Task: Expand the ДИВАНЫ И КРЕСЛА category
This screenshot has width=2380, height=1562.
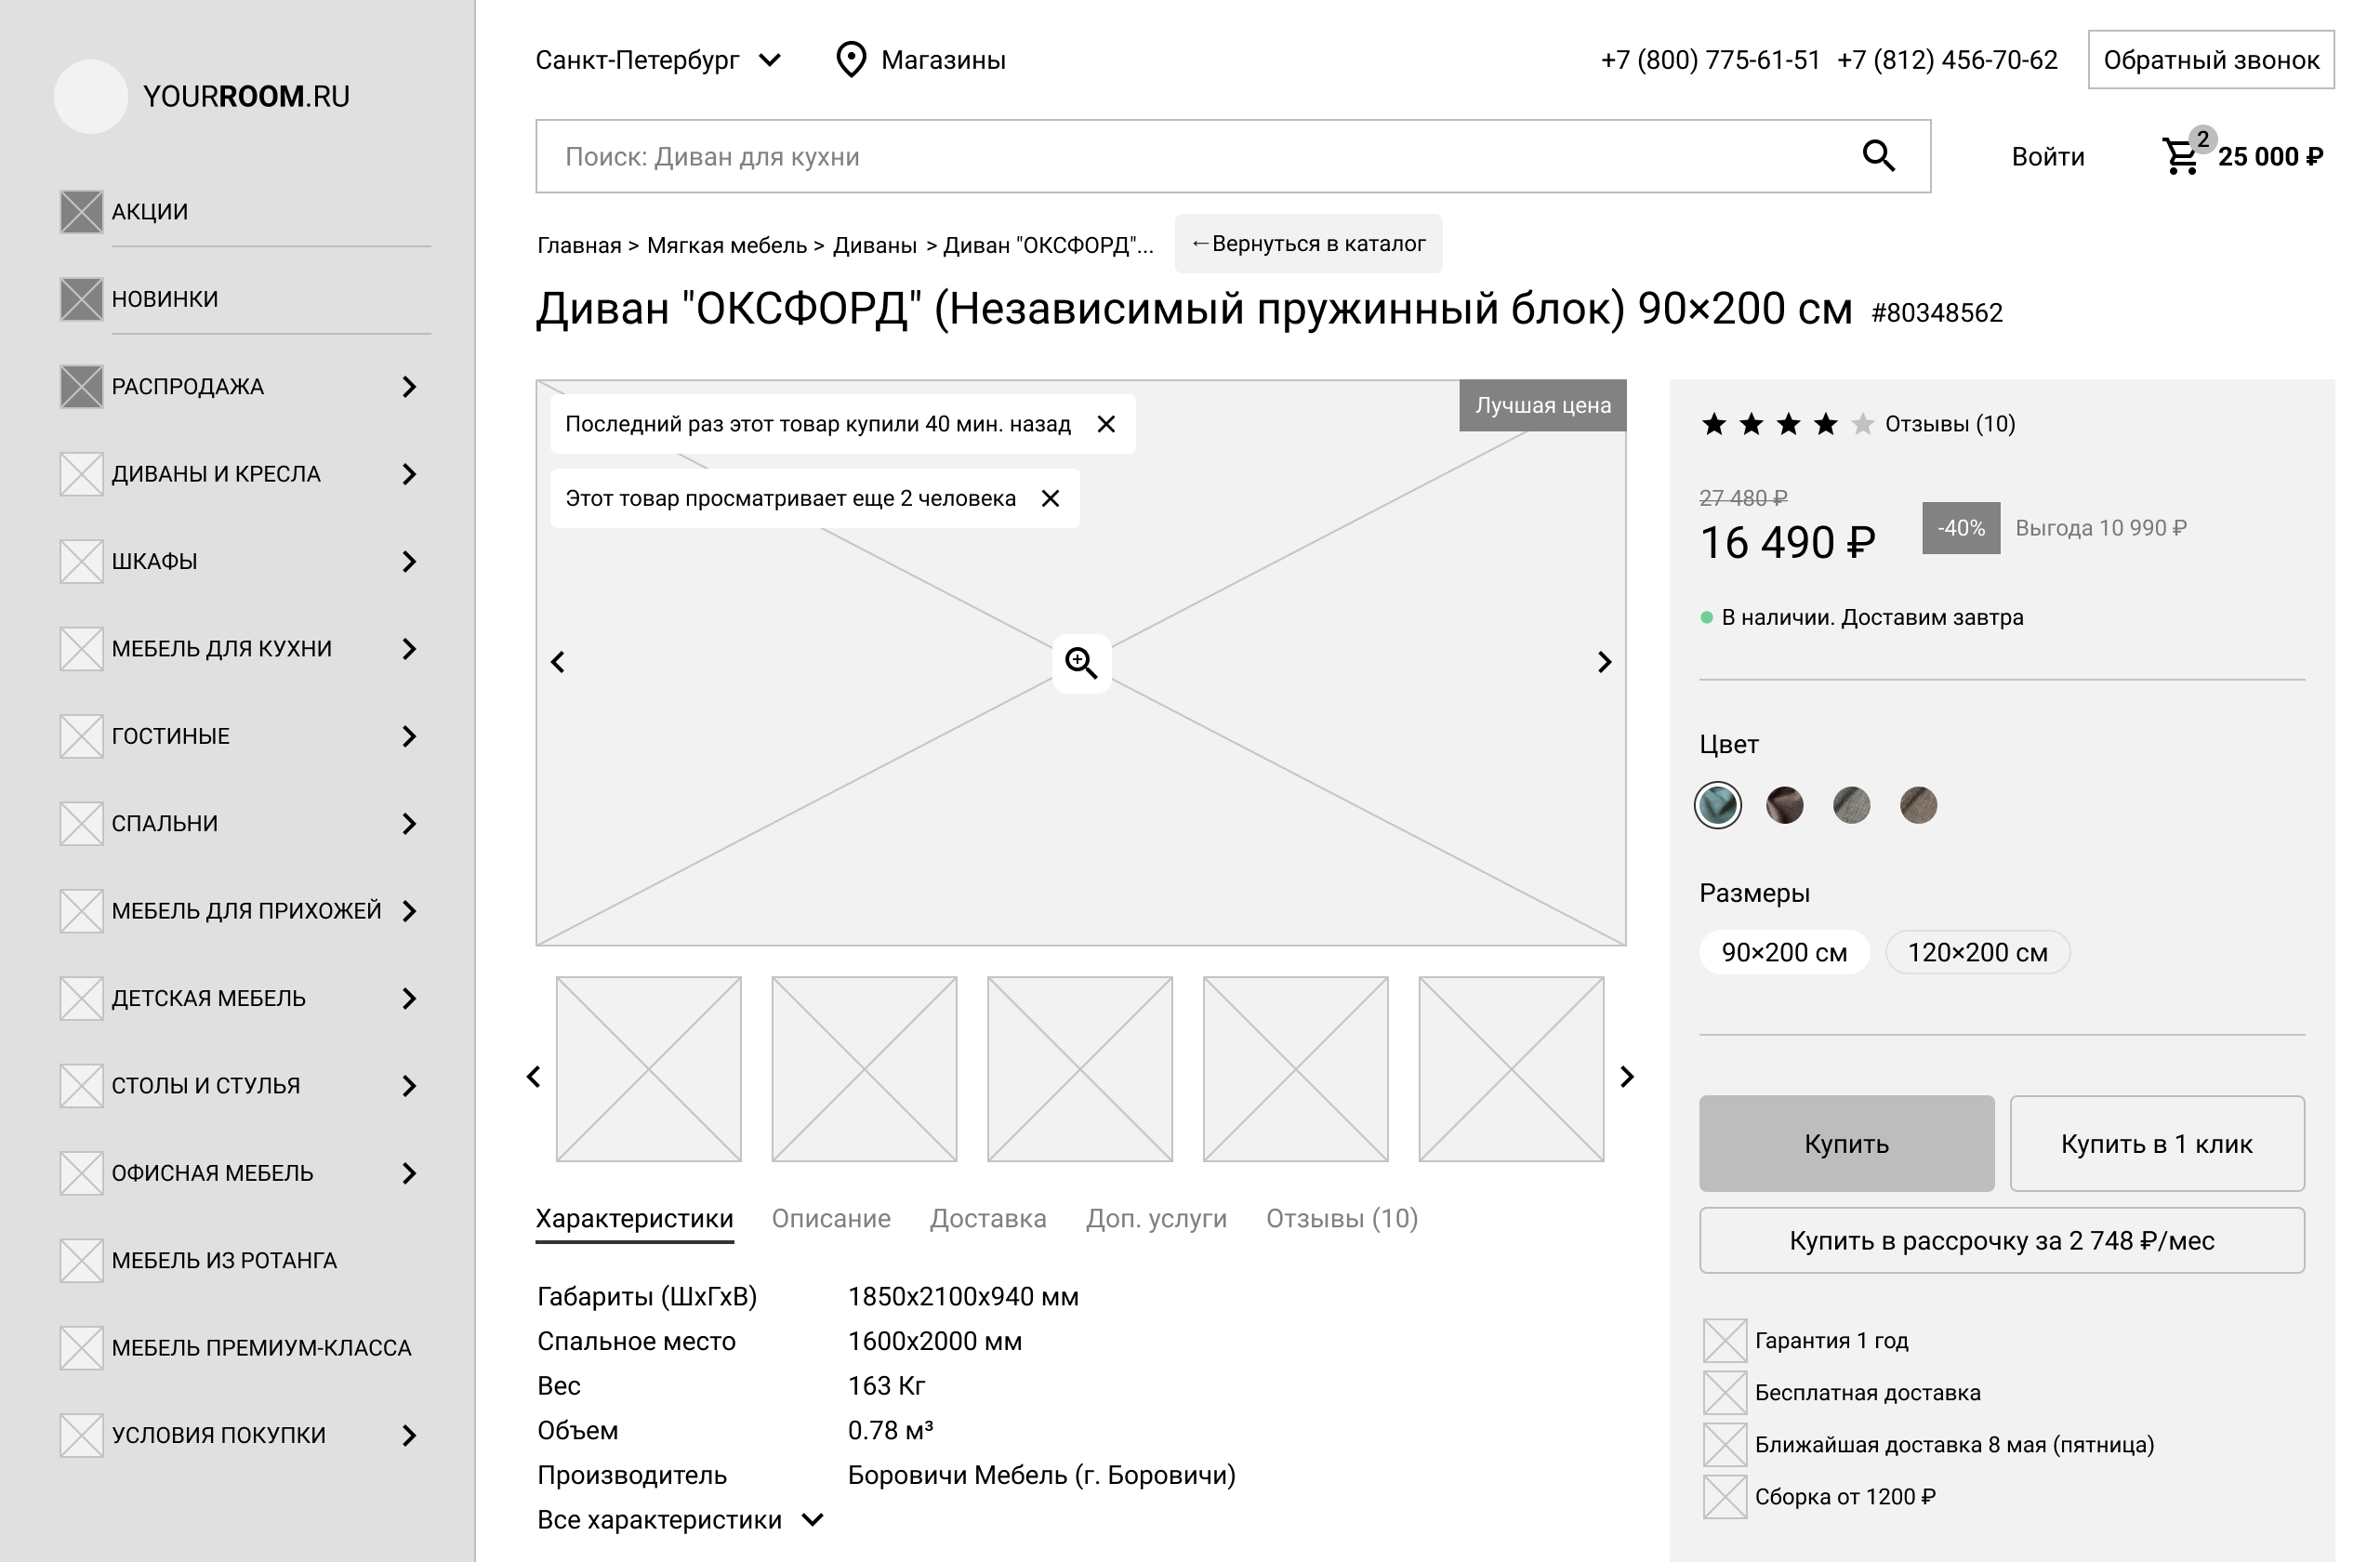Action: [x=408, y=474]
